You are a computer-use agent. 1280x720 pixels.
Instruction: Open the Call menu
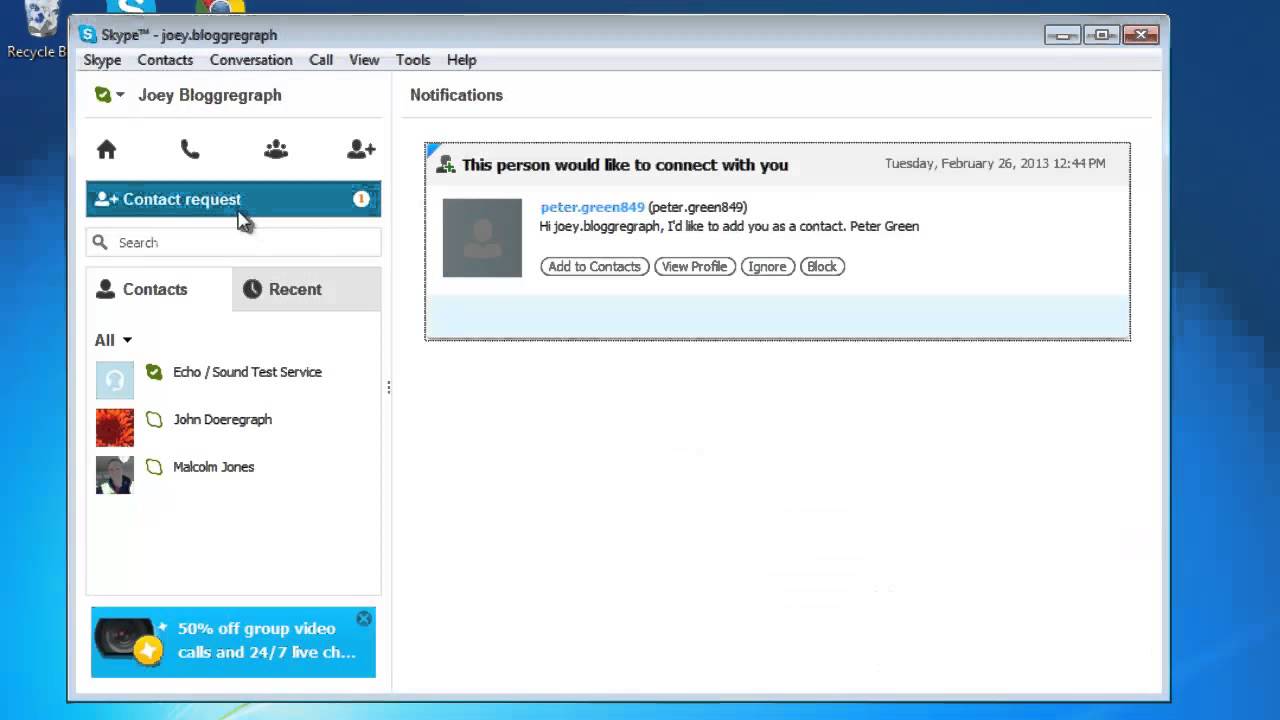point(321,60)
